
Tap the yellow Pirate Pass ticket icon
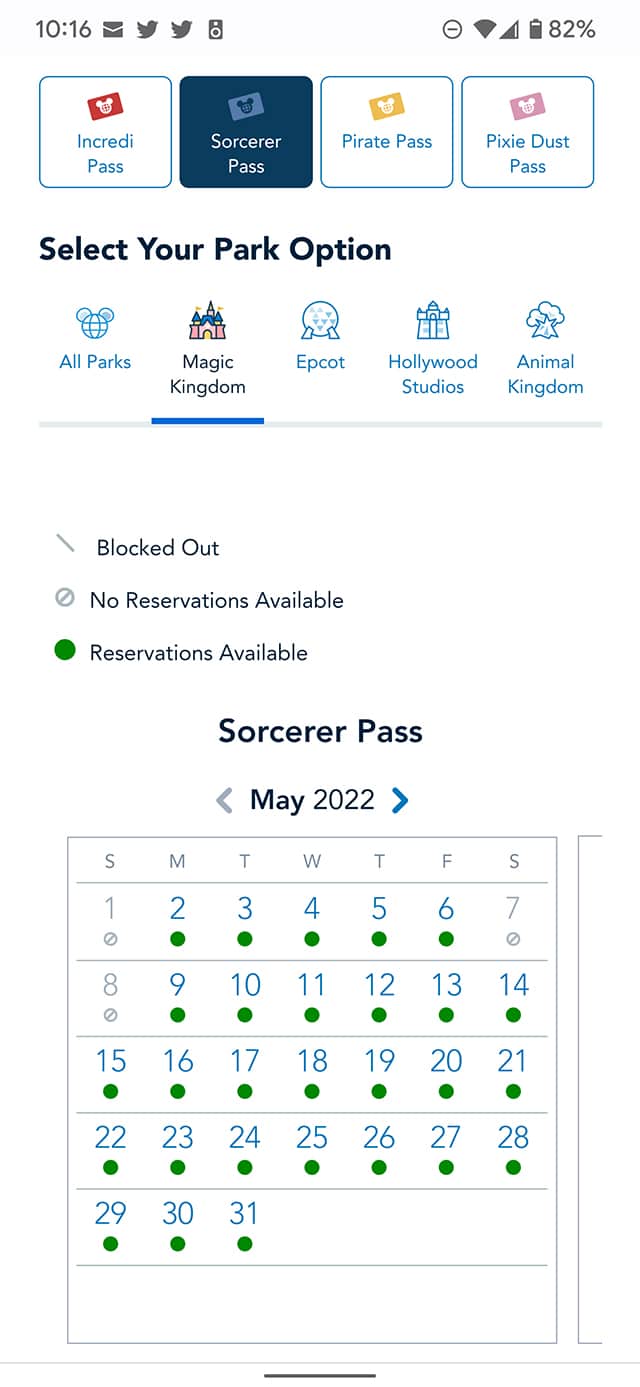386,104
